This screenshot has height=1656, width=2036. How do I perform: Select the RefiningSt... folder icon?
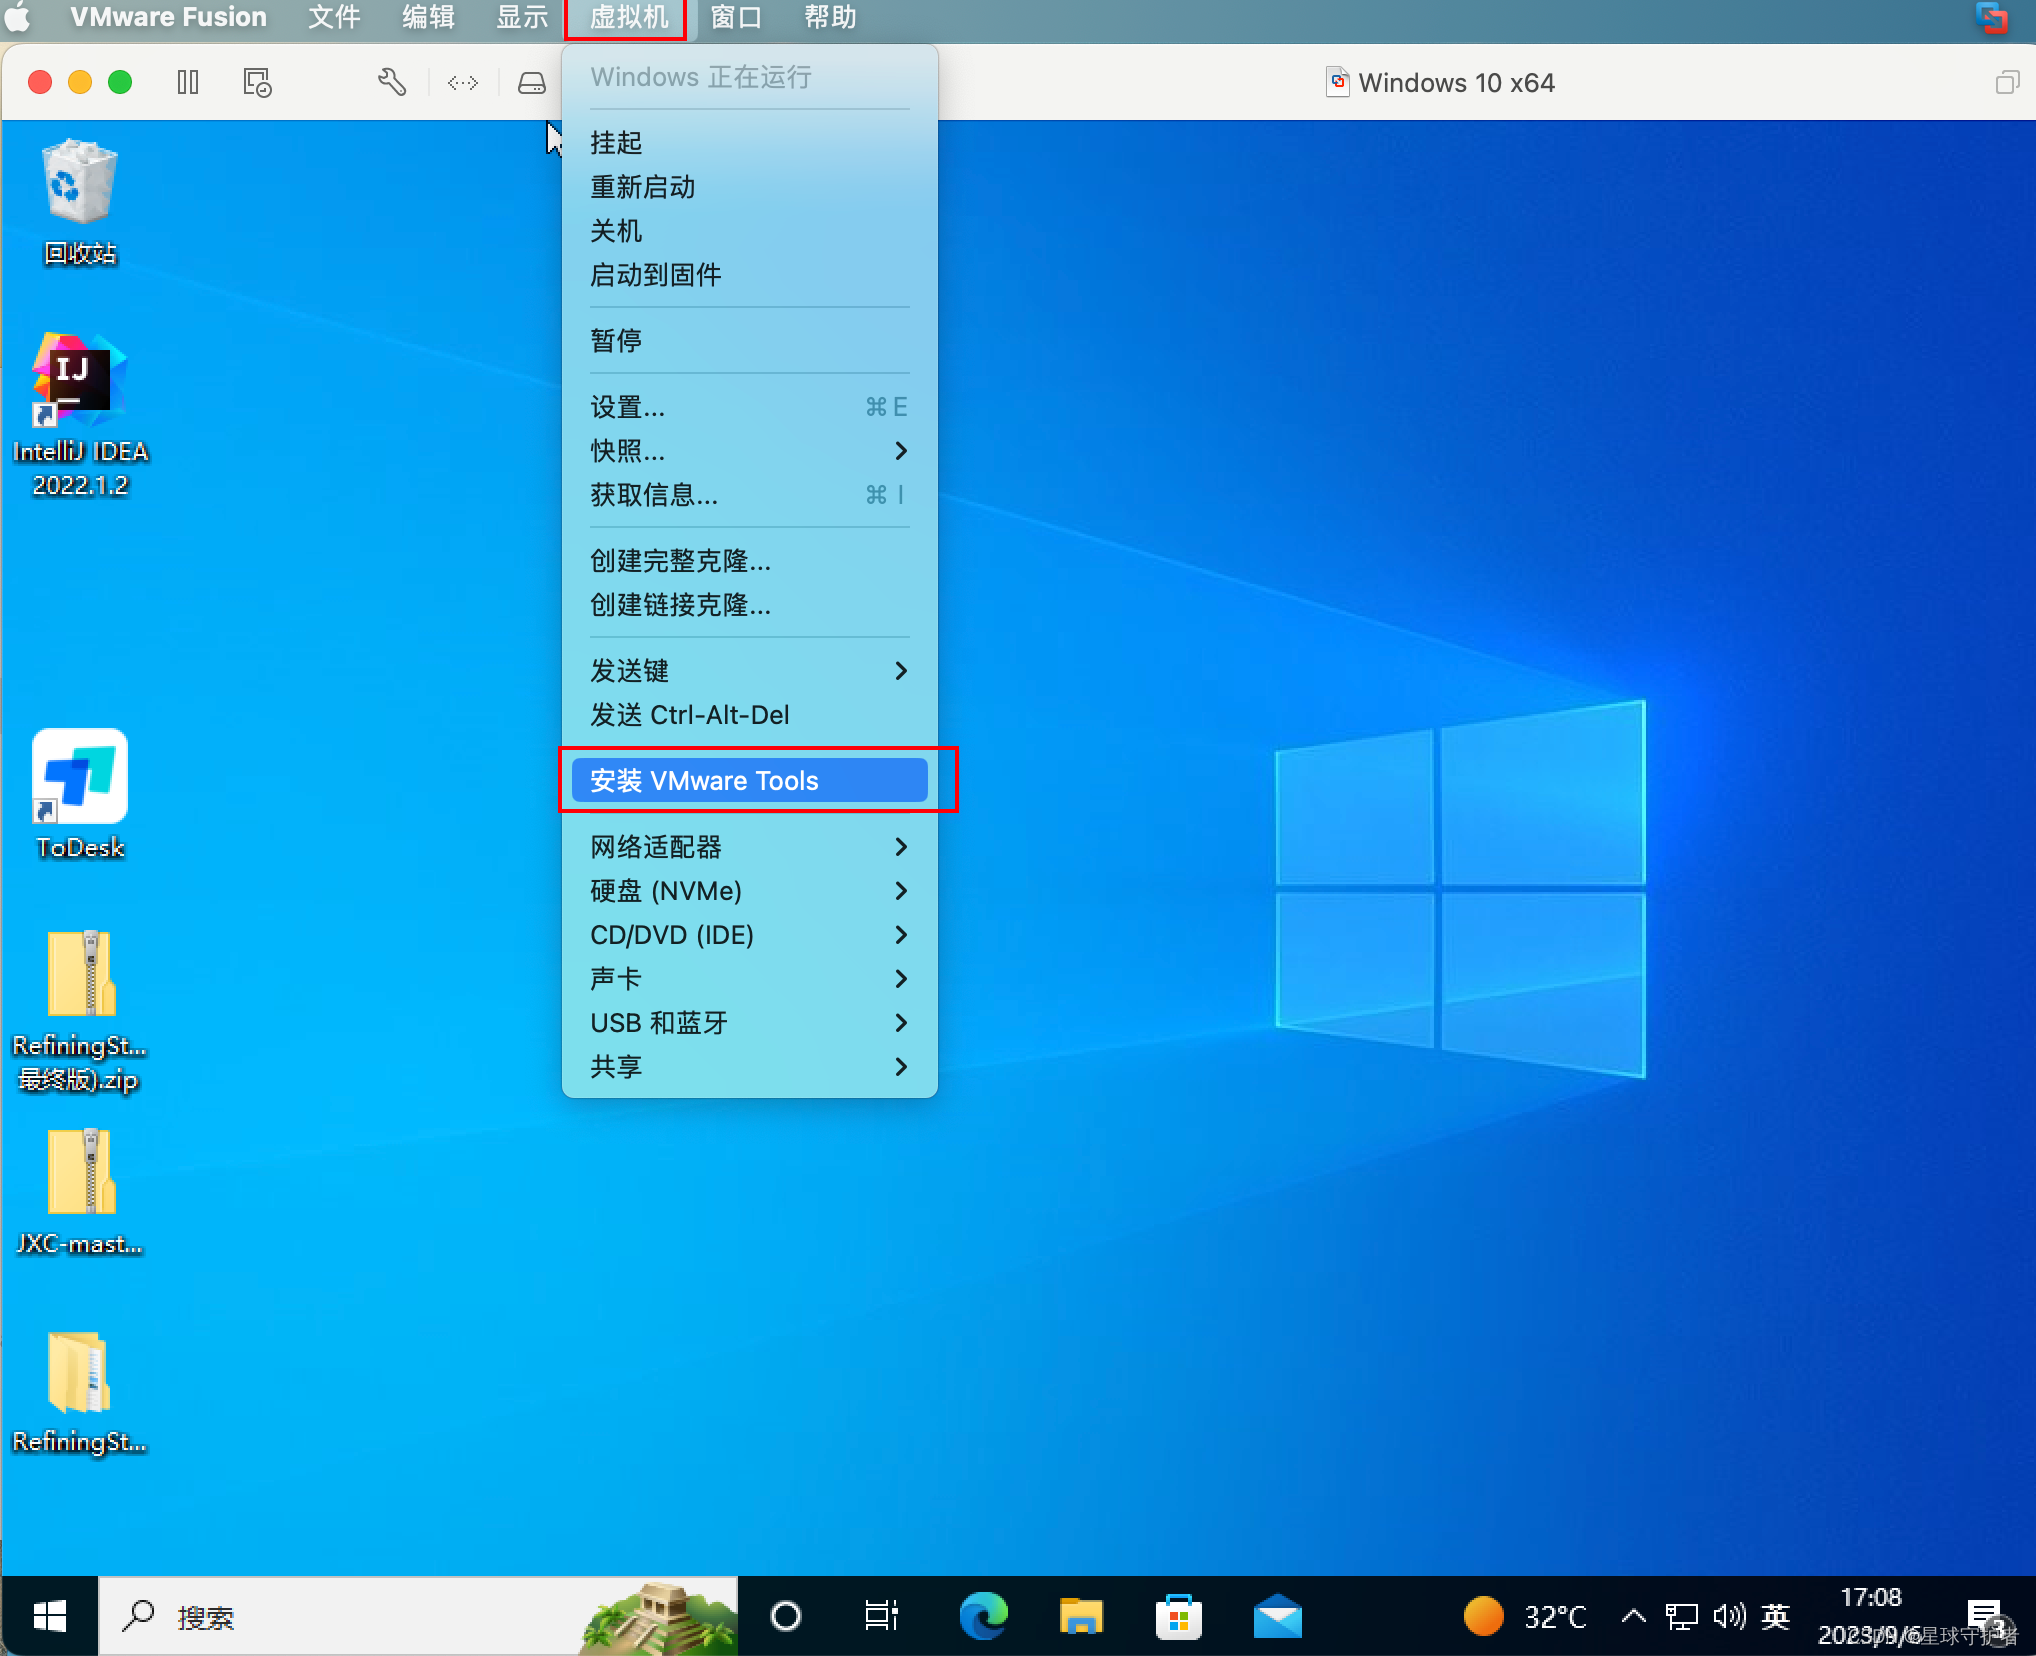pyautogui.click(x=80, y=1392)
